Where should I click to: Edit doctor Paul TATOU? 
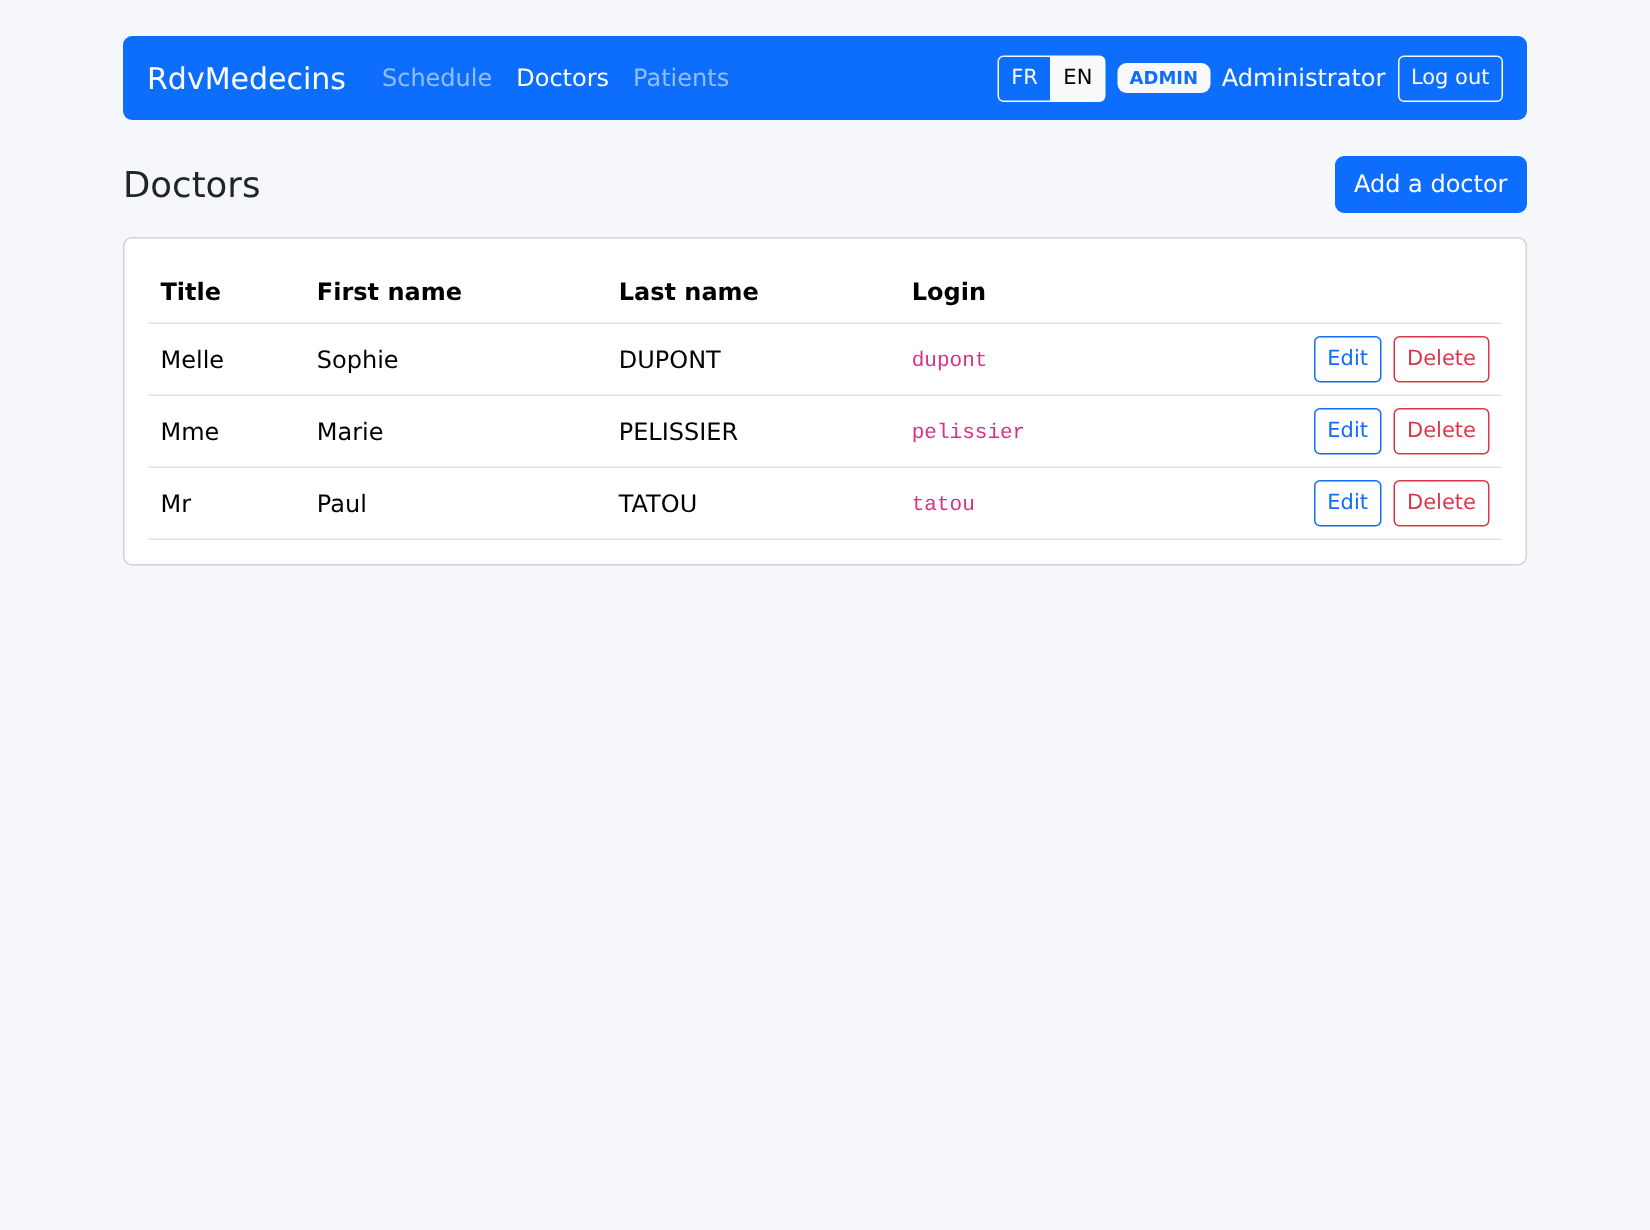pos(1347,503)
